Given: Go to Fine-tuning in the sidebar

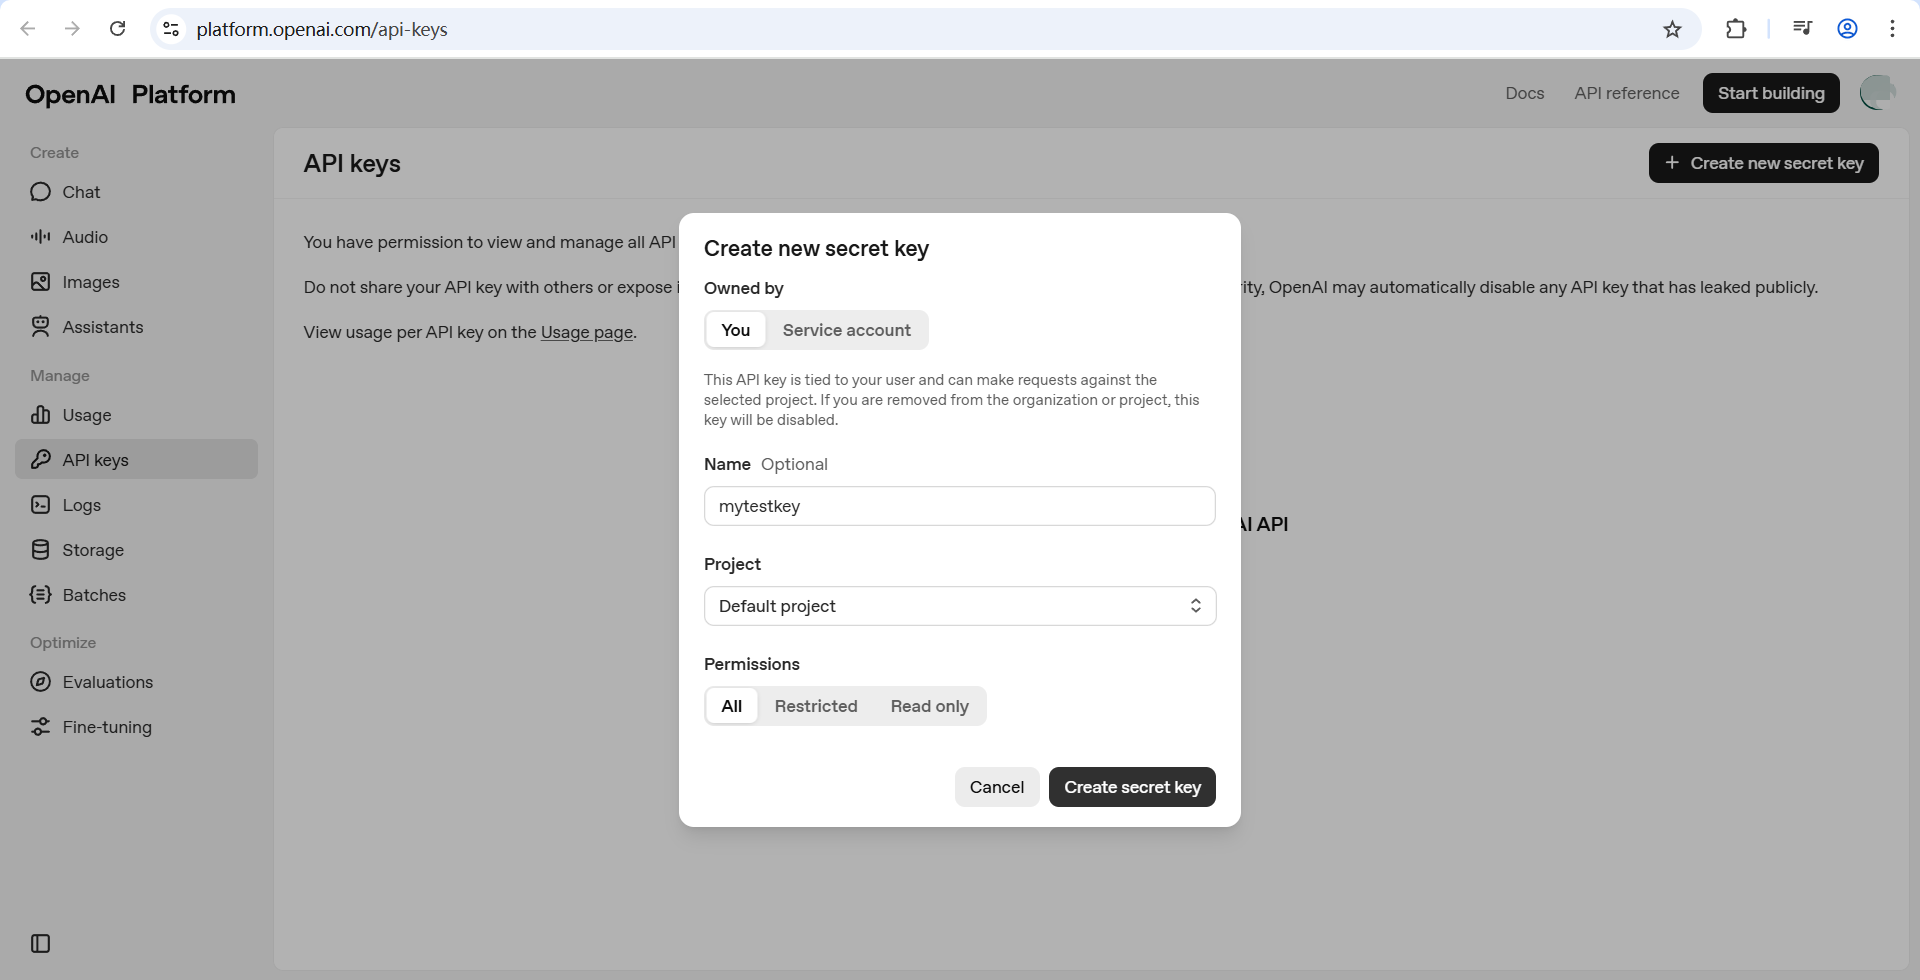Looking at the screenshot, I should tap(136, 727).
